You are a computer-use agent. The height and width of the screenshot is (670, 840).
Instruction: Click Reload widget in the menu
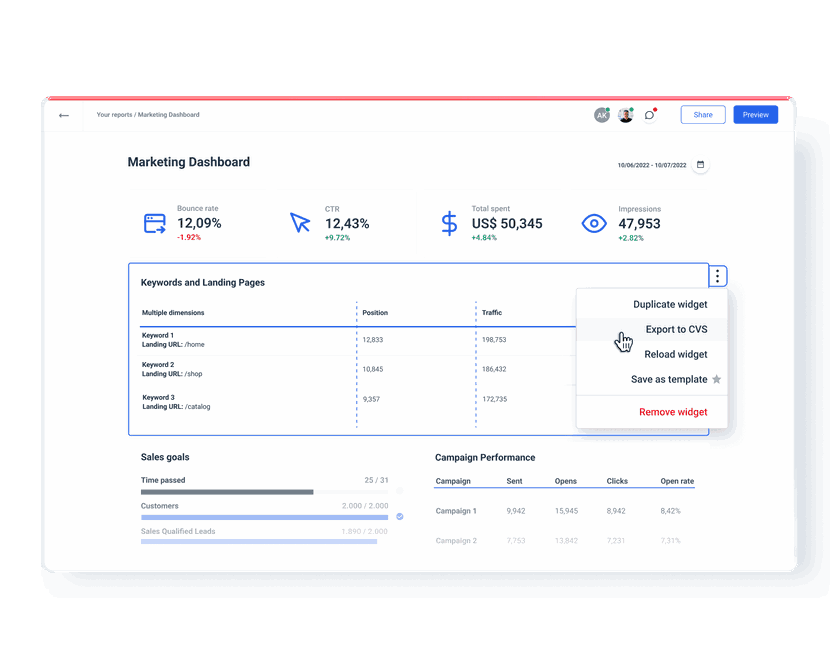click(x=675, y=354)
